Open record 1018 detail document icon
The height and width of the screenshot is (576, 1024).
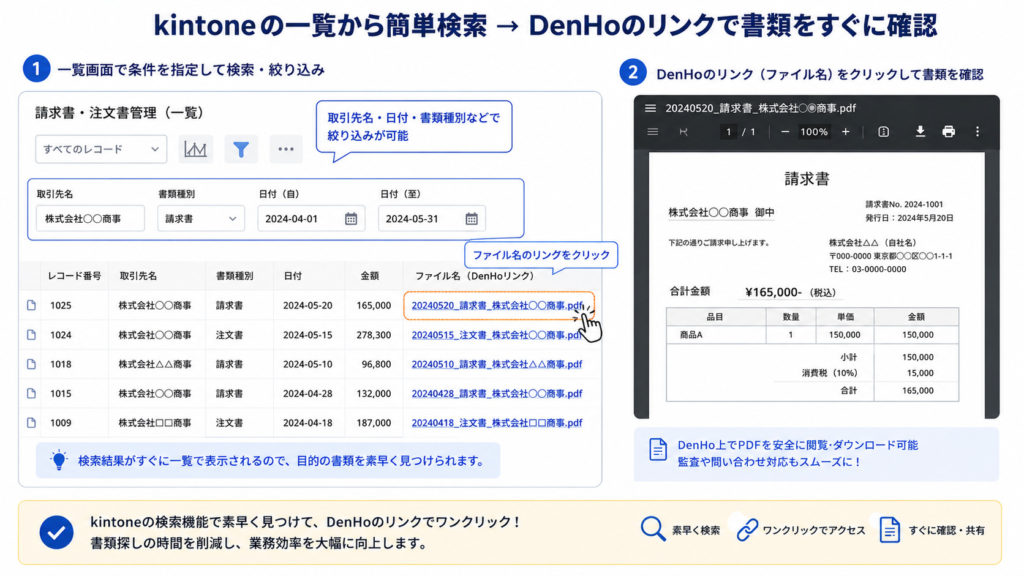click(31, 364)
